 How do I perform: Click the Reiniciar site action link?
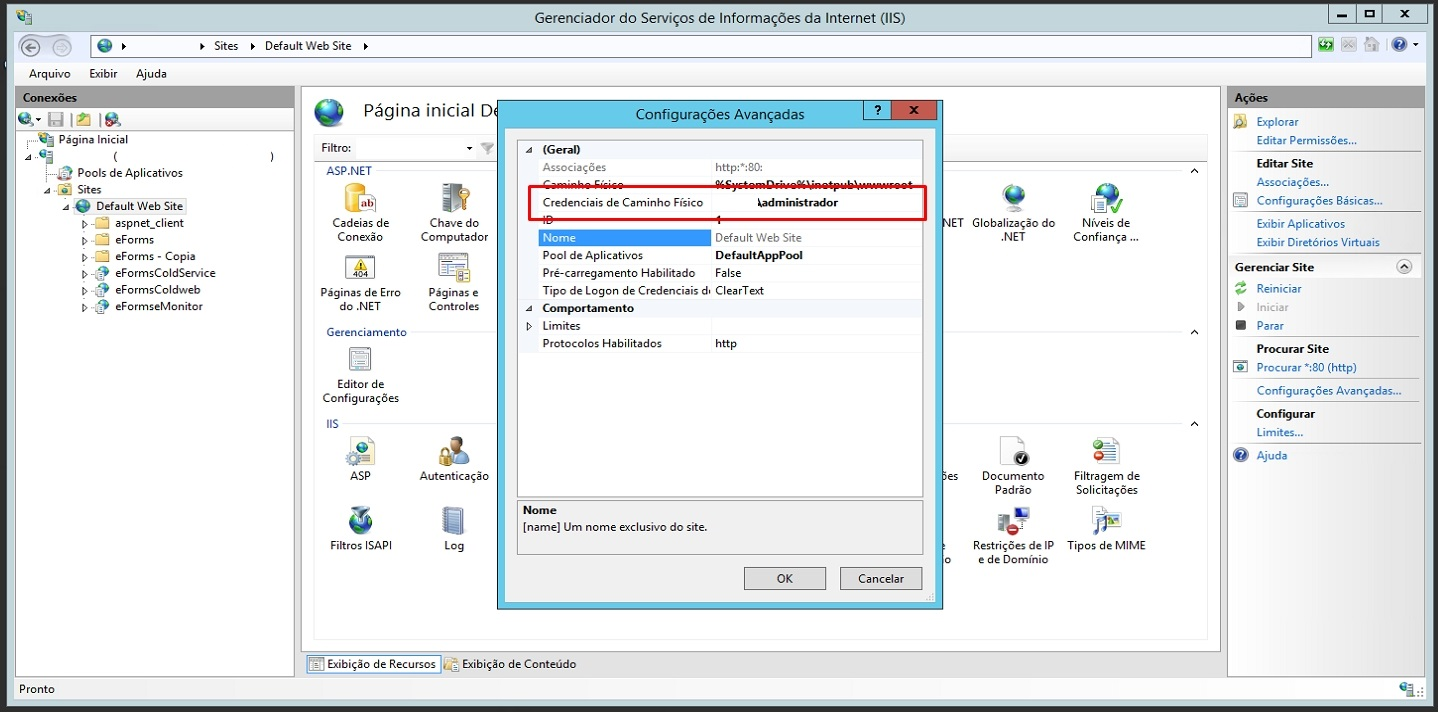(x=1278, y=289)
